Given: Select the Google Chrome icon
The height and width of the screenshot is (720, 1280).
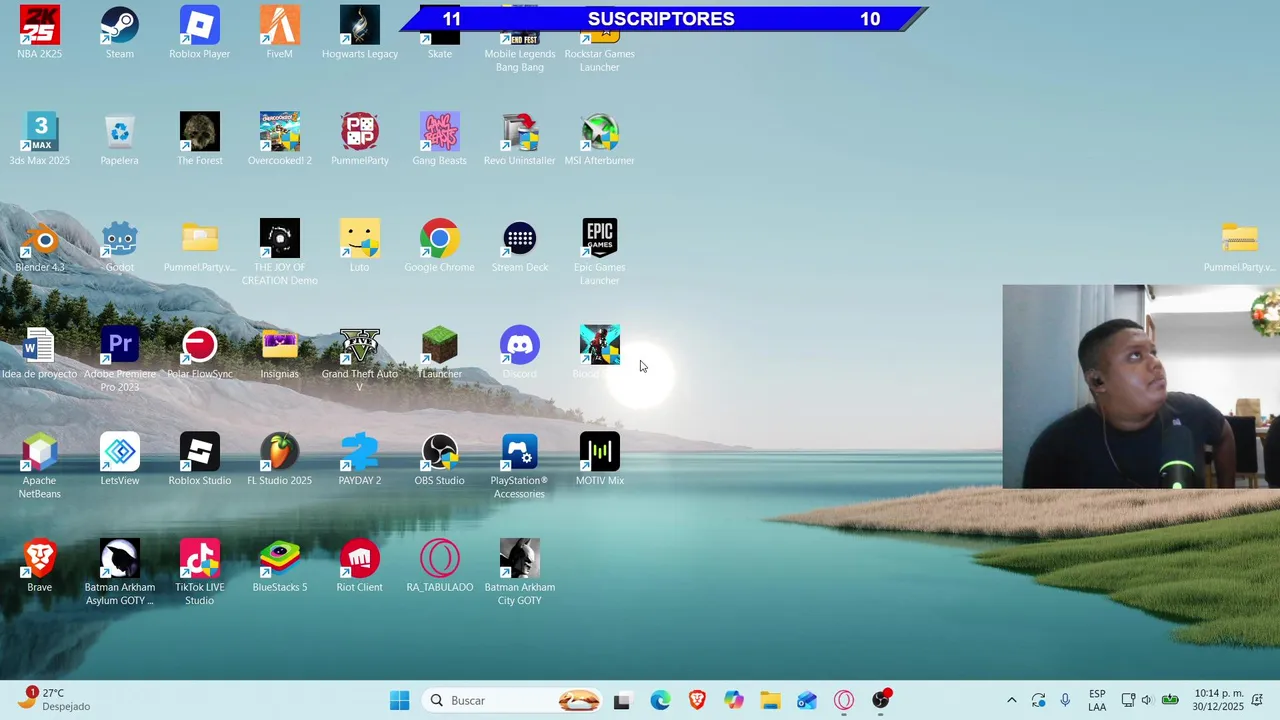Looking at the screenshot, I should click(x=440, y=240).
